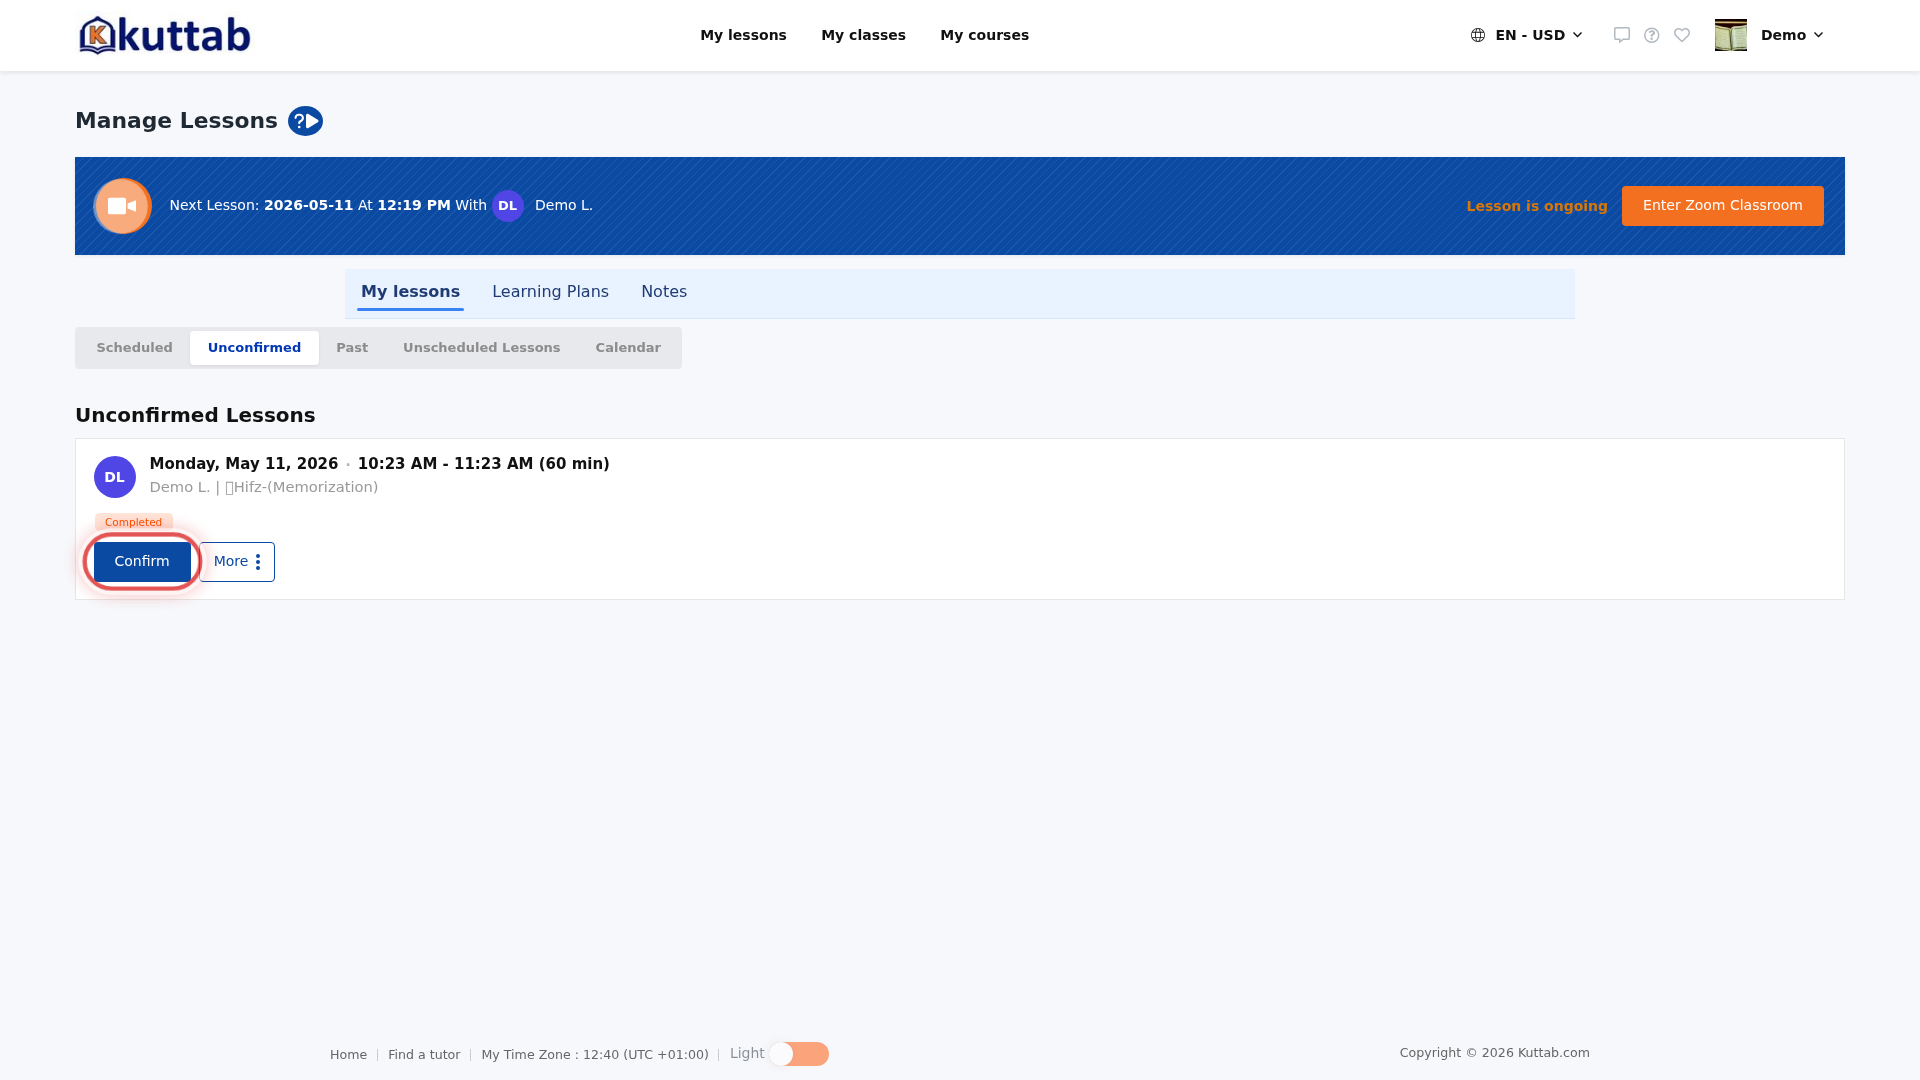This screenshot has width=1920, height=1080.
Task: Click the Monday, May 11, 2026 lesson date
Action: [244, 464]
